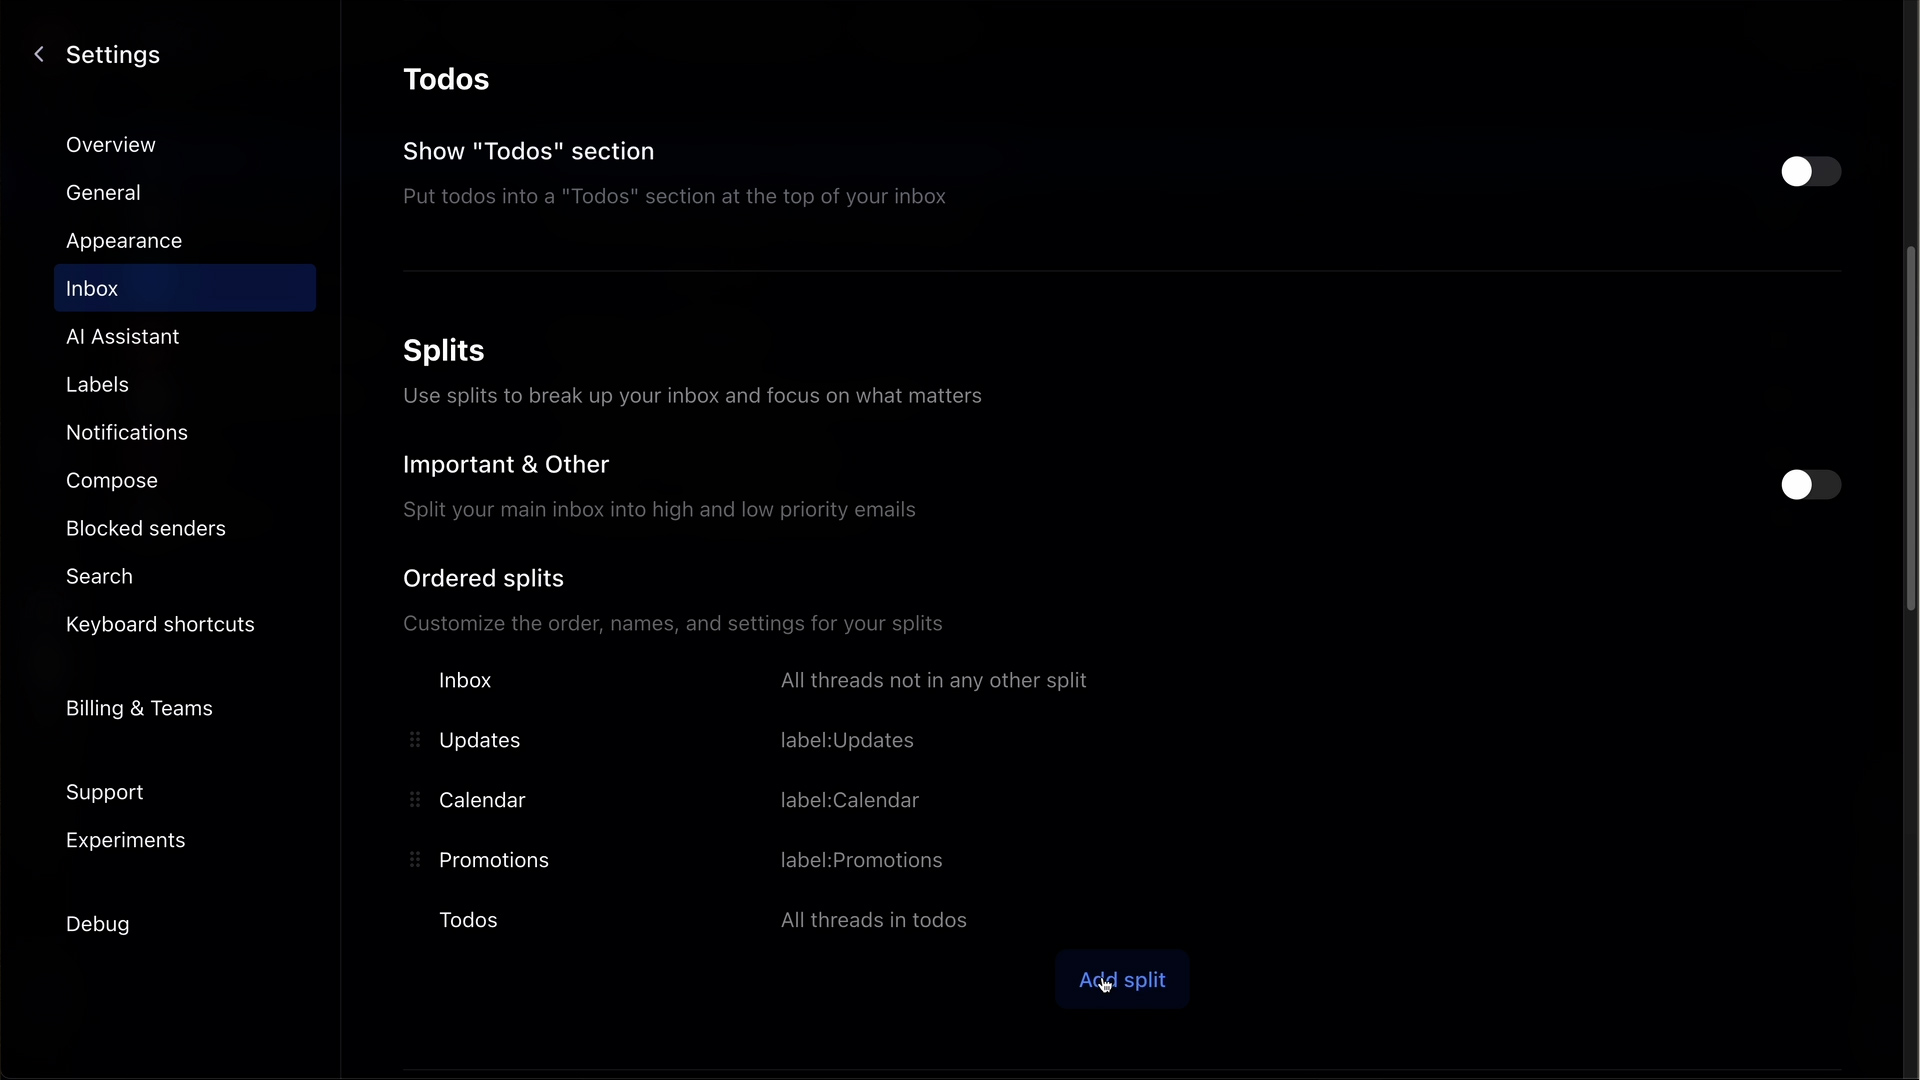Click the Add split button
This screenshot has height=1080, width=1920.
(1121, 980)
